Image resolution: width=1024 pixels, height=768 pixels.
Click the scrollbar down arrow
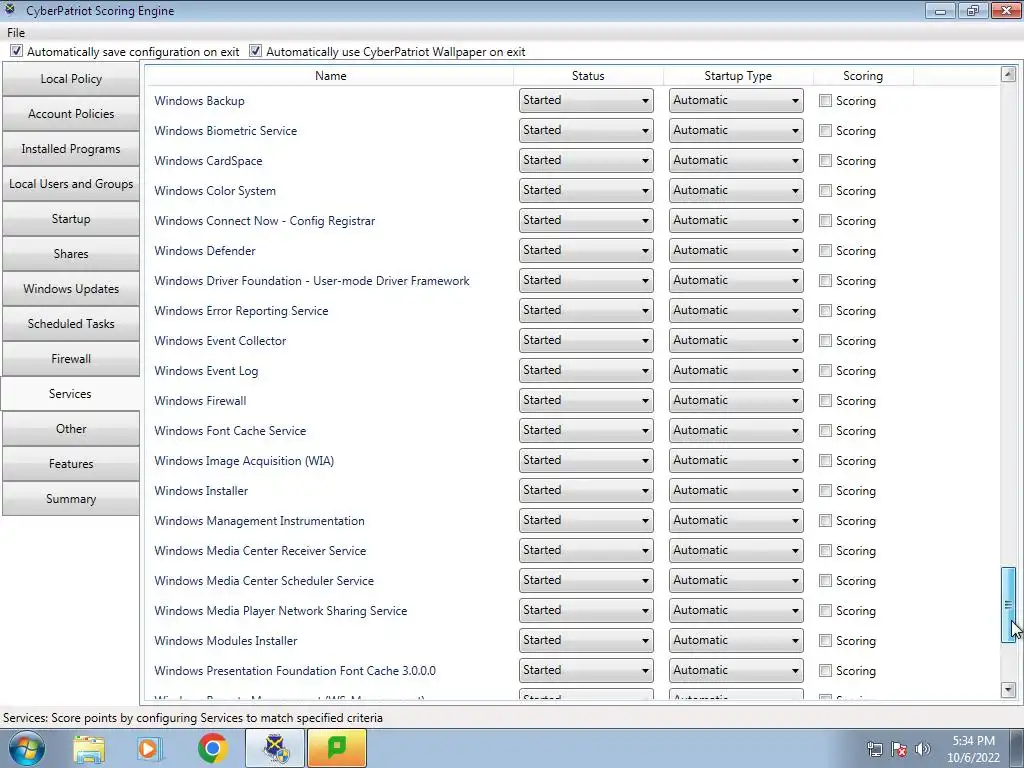tap(1008, 690)
